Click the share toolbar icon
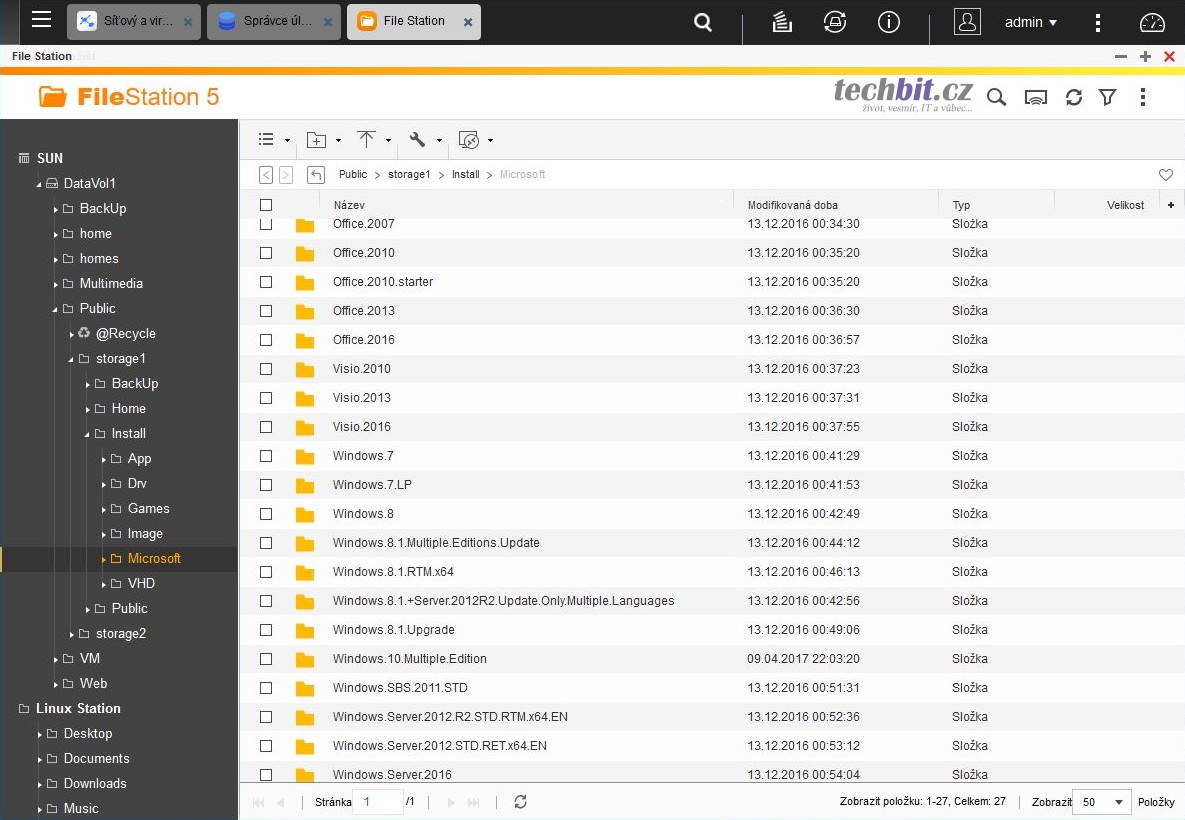 point(469,140)
